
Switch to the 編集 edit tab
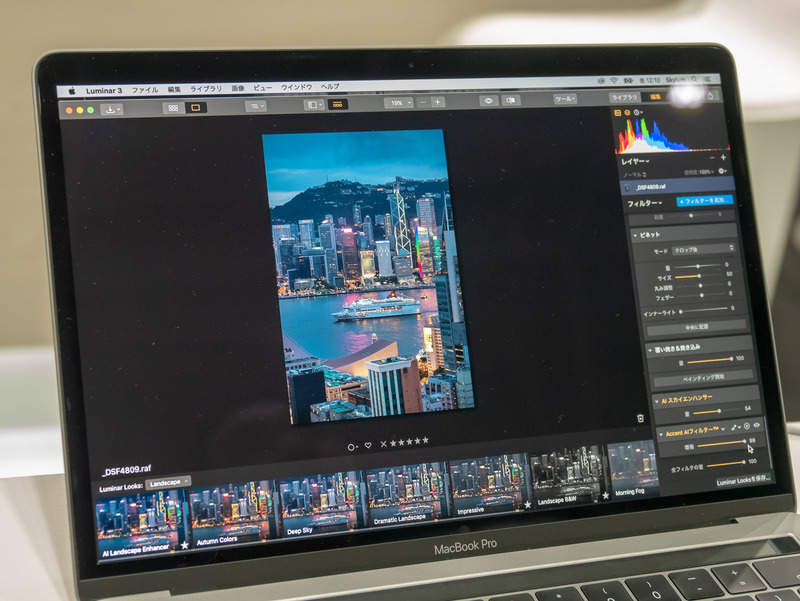(x=655, y=96)
